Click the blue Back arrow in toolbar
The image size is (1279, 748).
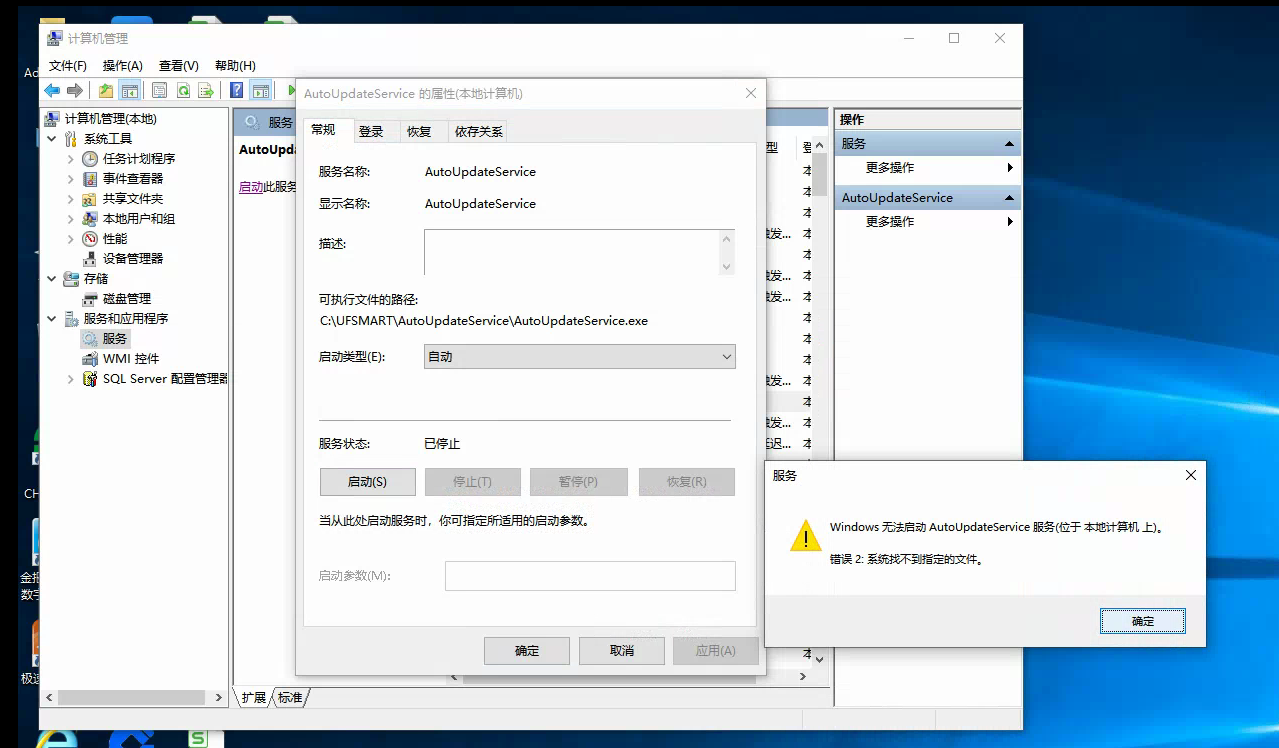click(52, 90)
